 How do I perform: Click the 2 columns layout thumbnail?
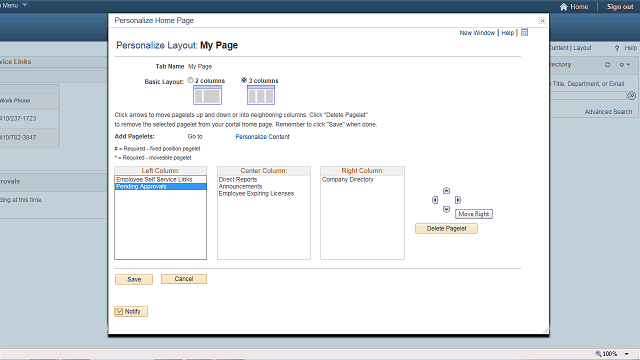pos(207,95)
